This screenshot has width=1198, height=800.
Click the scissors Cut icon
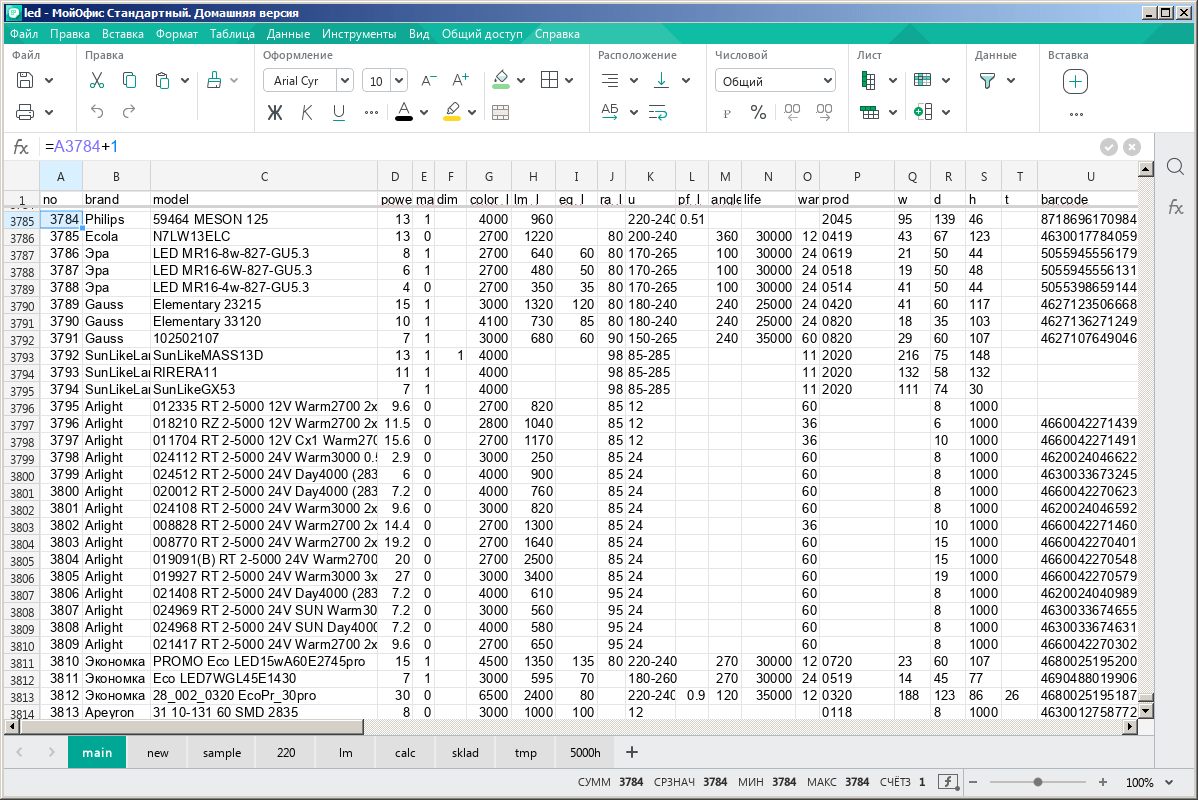click(97, 81)
